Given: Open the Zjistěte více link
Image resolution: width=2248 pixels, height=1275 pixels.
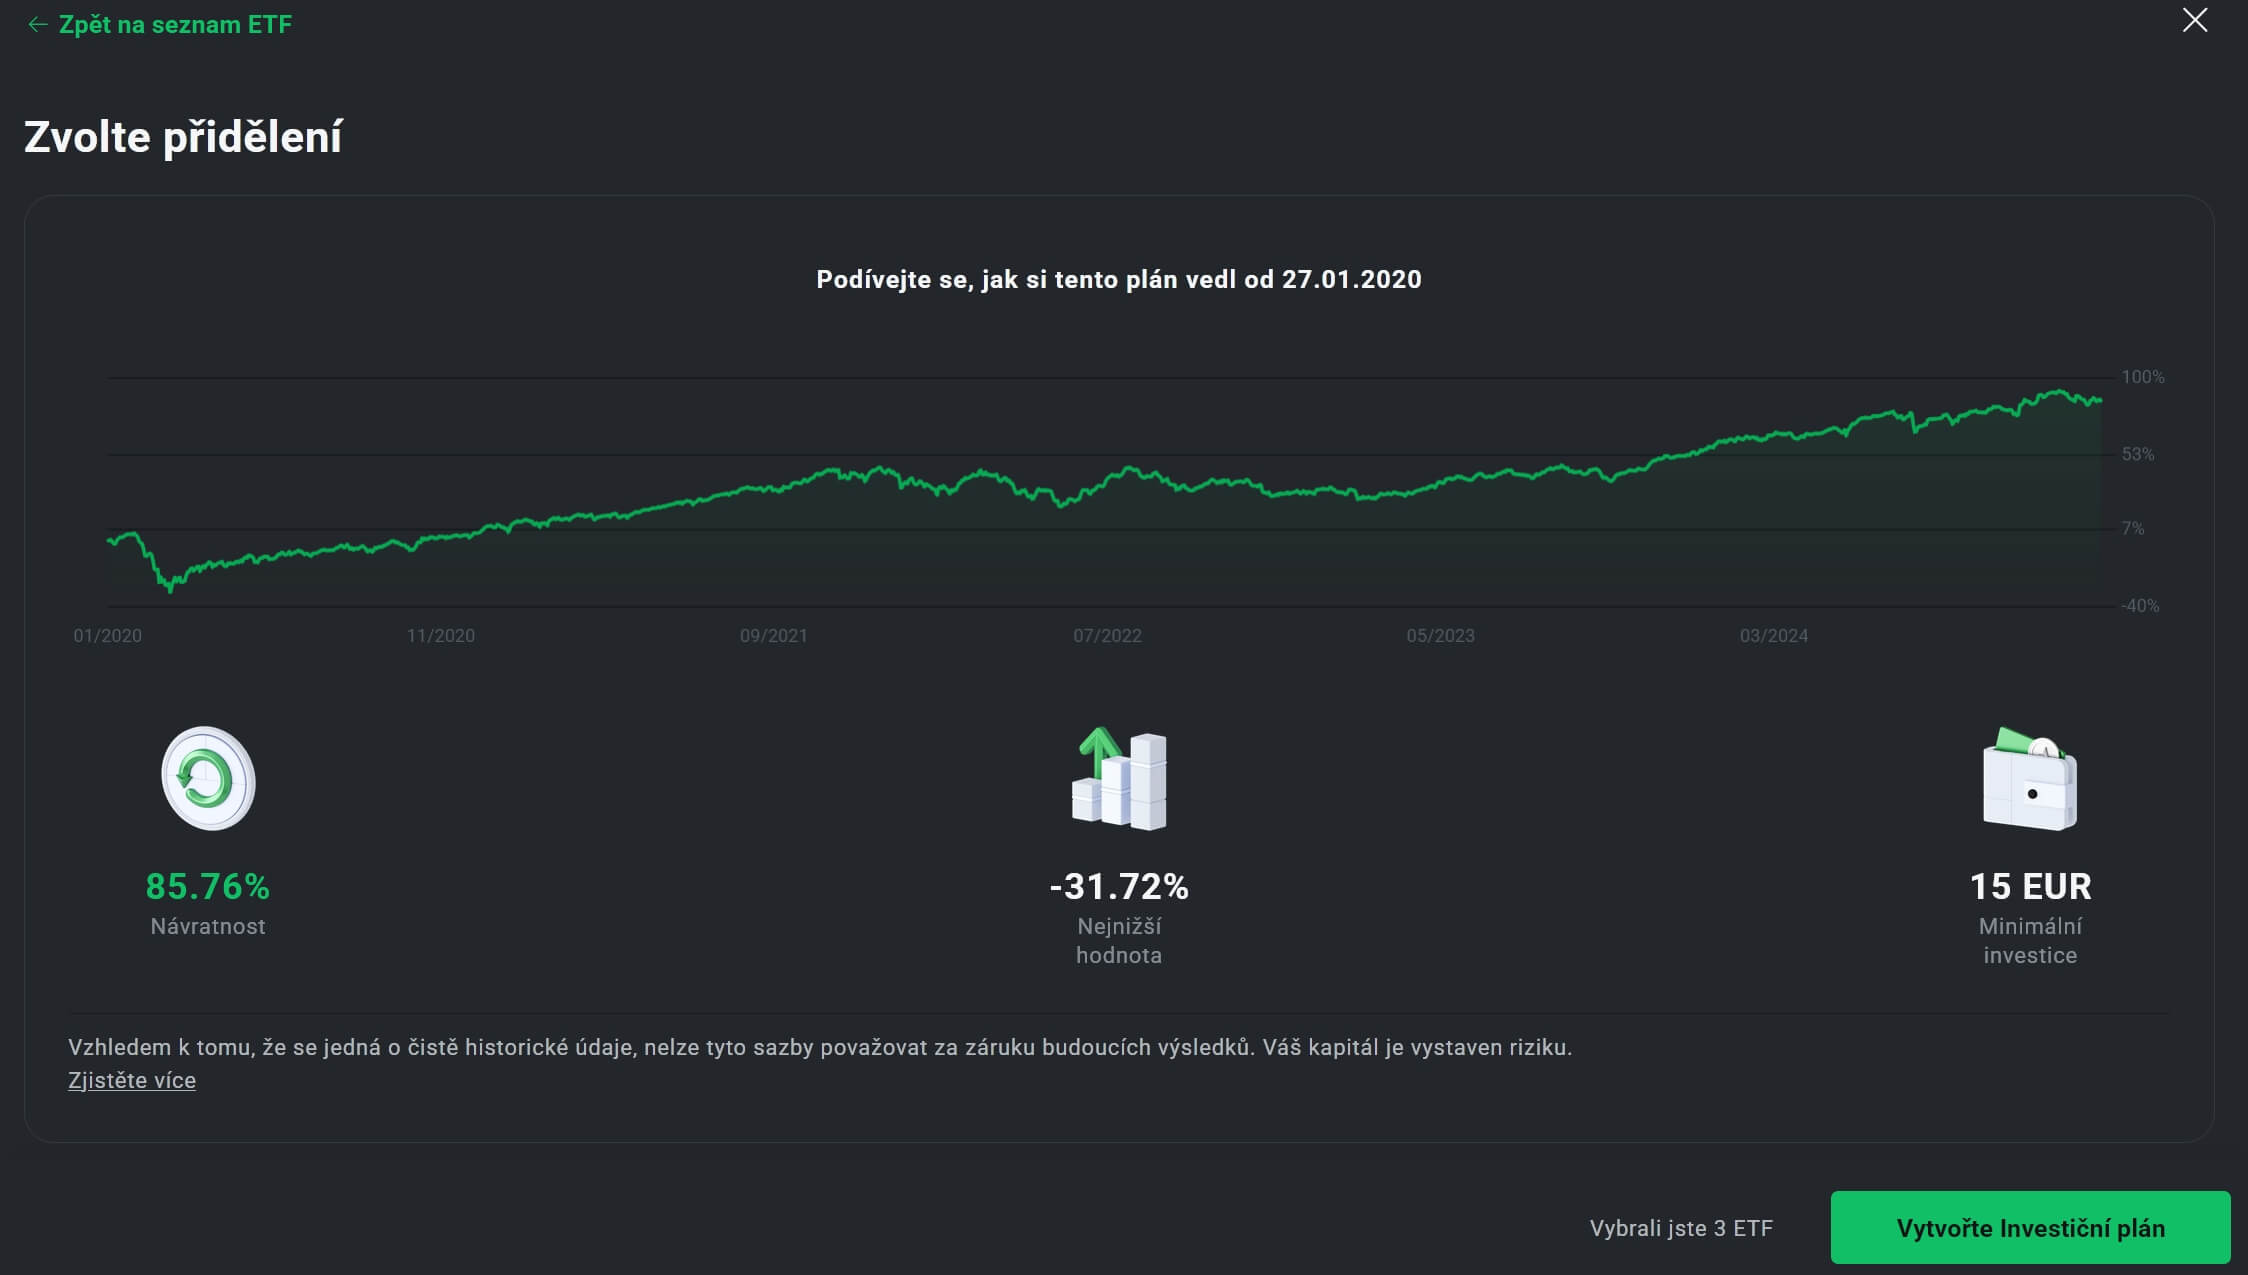Looking at the screenshot, I should click(132, 1081).
